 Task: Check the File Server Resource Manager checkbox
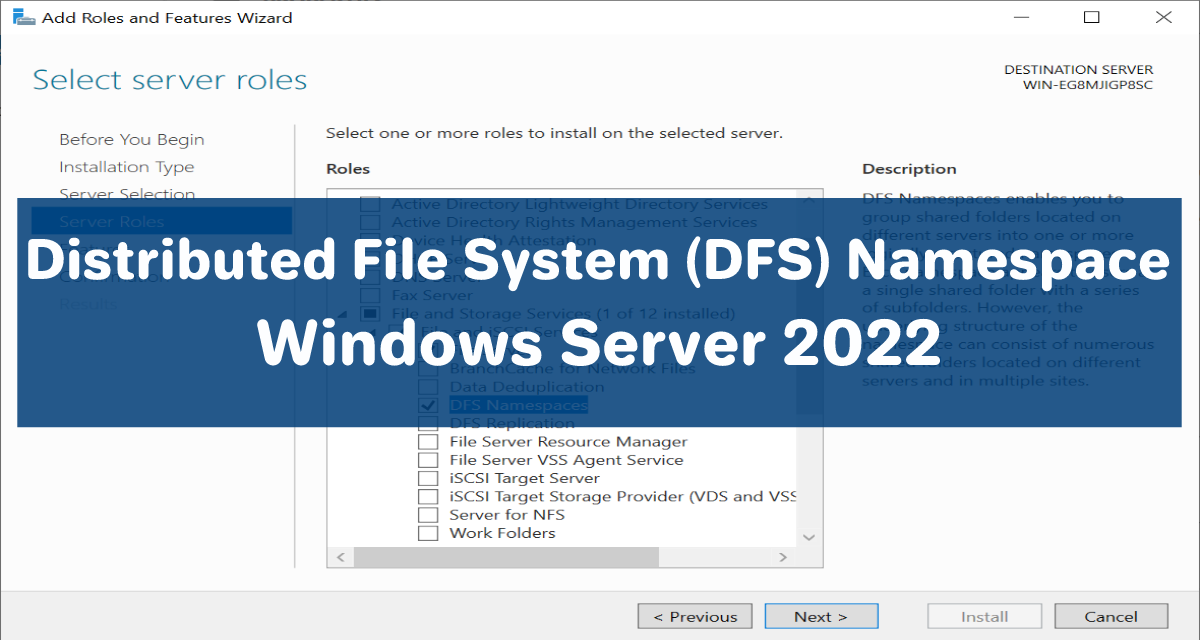click(x=428, y=442)
